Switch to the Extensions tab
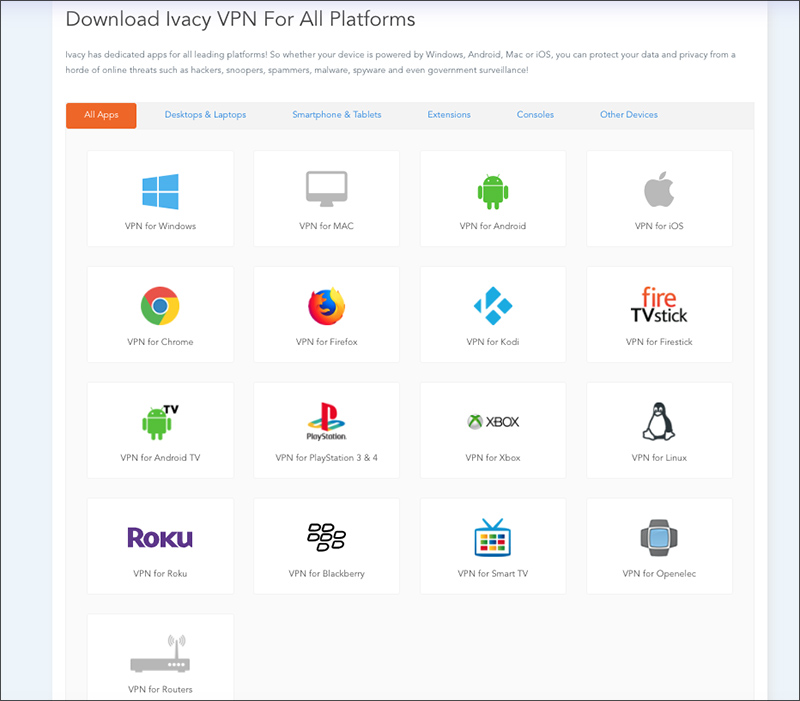This screenshot has height=701, width=800. click(x=449, y=115)
